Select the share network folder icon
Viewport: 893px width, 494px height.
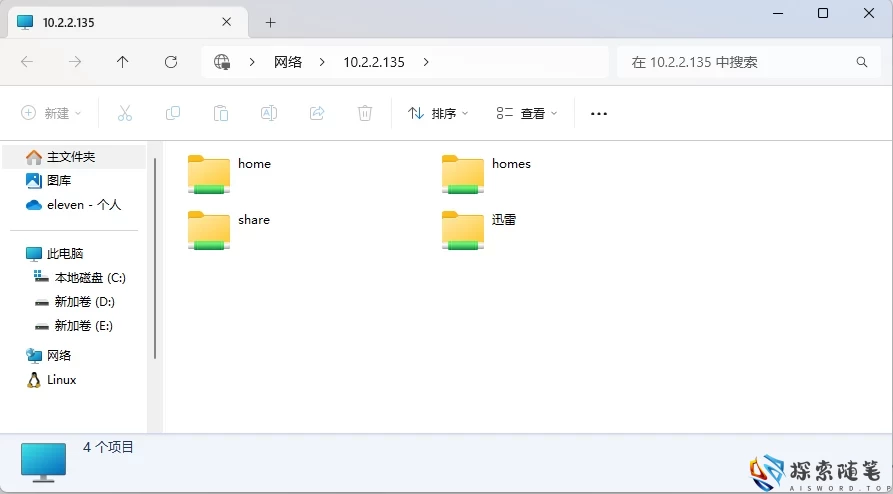(x=209, y=230)
